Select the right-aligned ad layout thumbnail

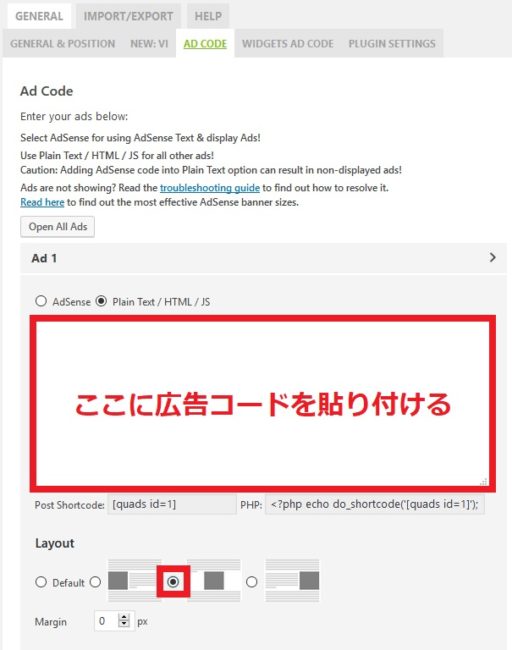pyautogui.click(x=292, y=580)
